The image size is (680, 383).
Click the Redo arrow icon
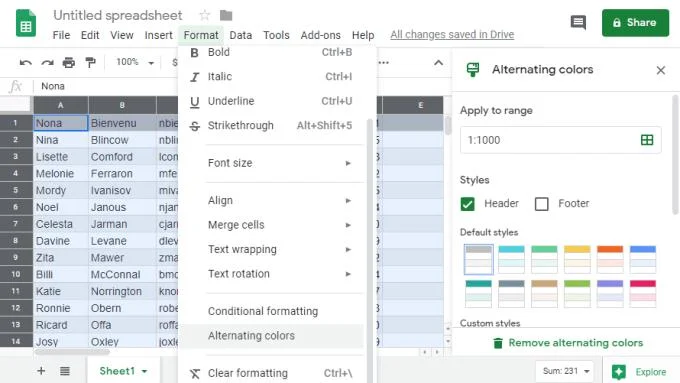point(47,63)
